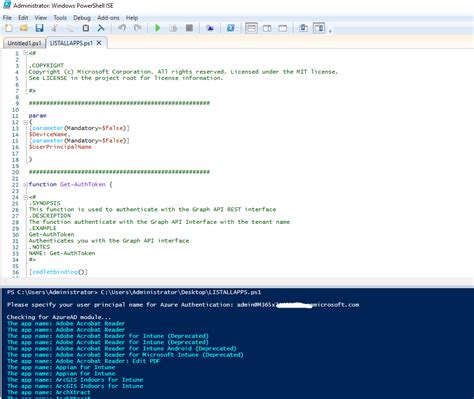Redo the last undone edit
This screenshot has width=474, height=399.
point(137,28)
